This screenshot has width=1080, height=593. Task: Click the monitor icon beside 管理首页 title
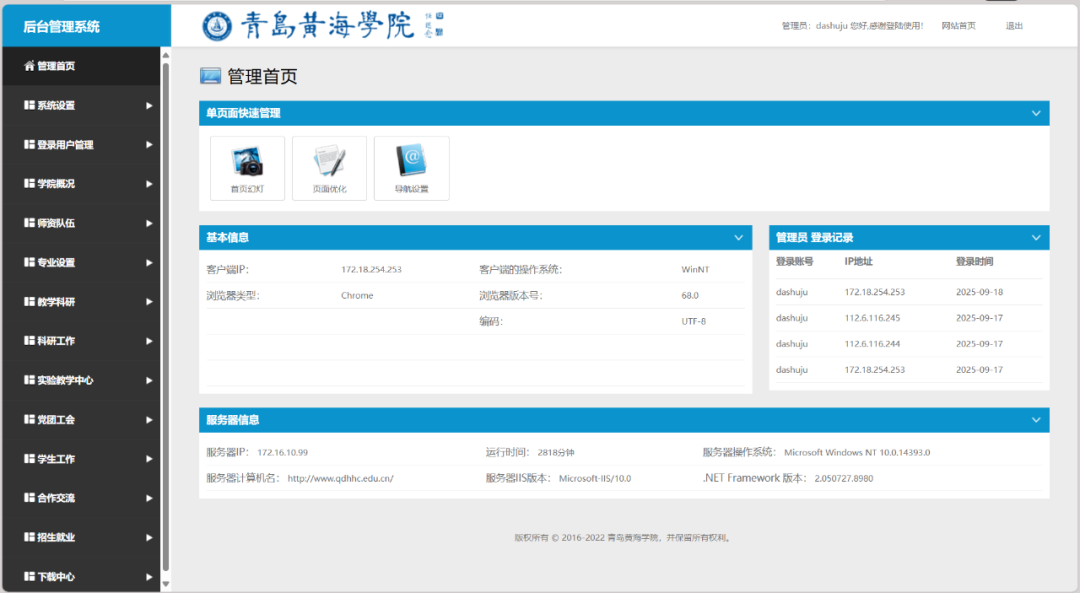[210, 76]
